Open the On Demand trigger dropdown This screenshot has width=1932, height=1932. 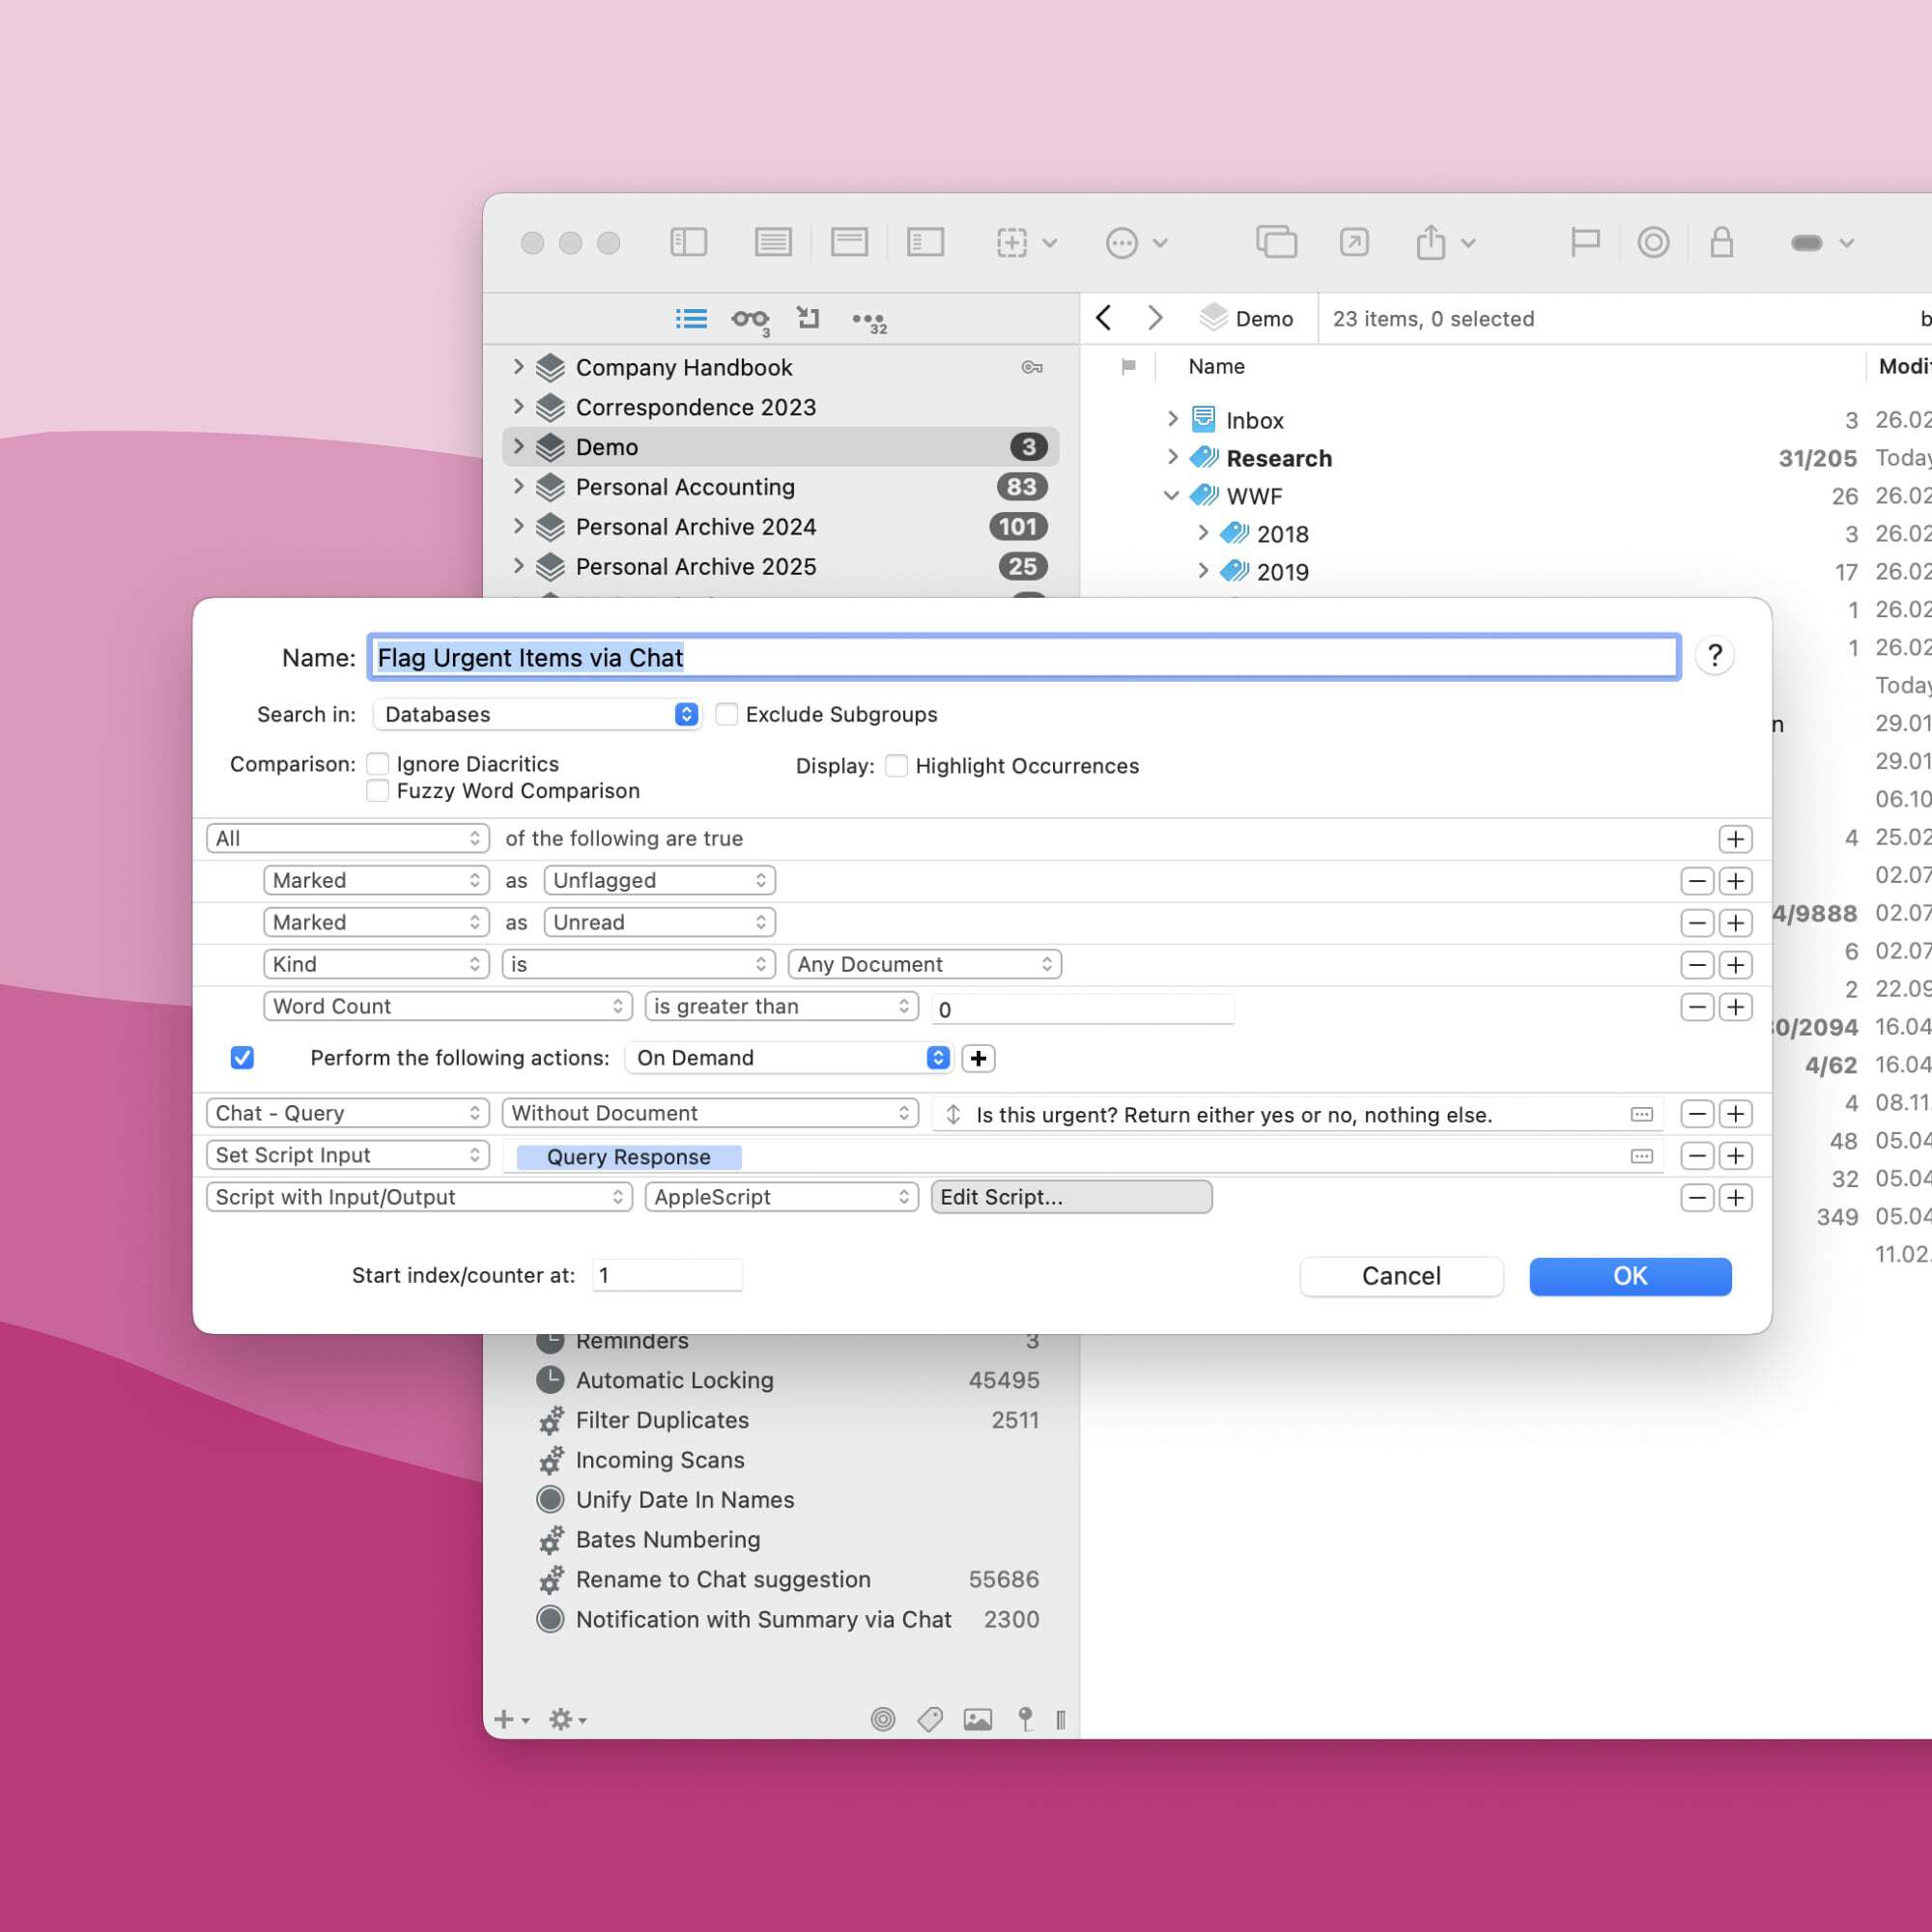(789, 1058)
